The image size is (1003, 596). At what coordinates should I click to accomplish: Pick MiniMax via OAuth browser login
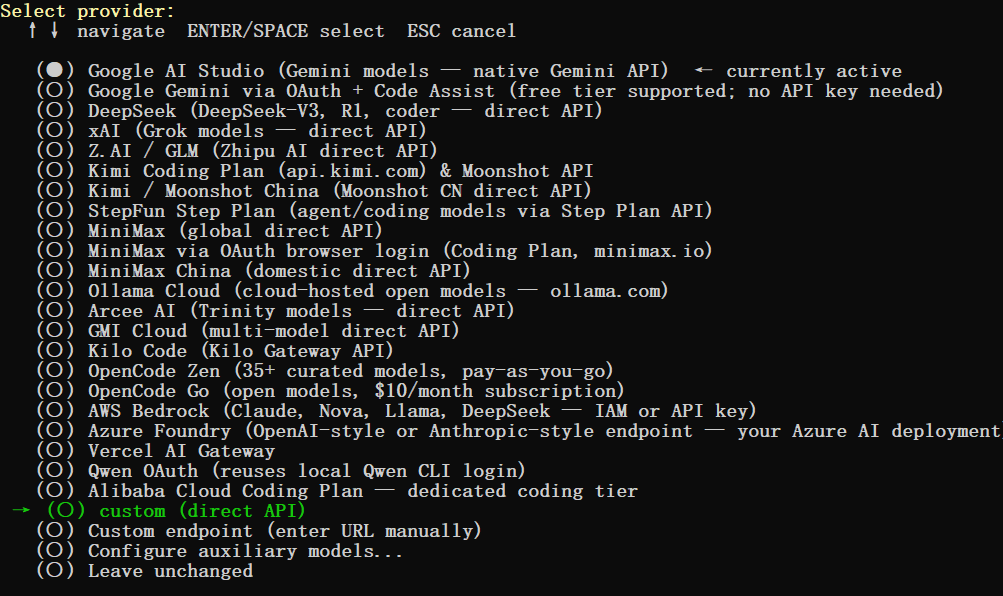coord(374,251)
